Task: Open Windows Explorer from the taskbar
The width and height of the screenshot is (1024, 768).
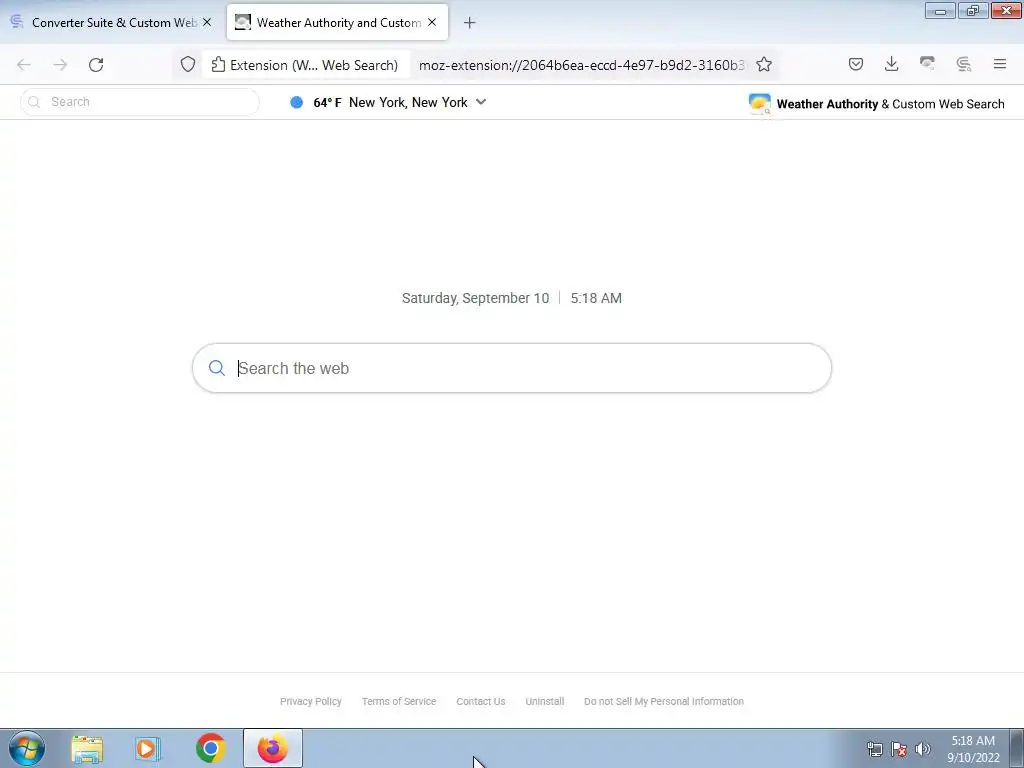Action: (x=87, y=748)
